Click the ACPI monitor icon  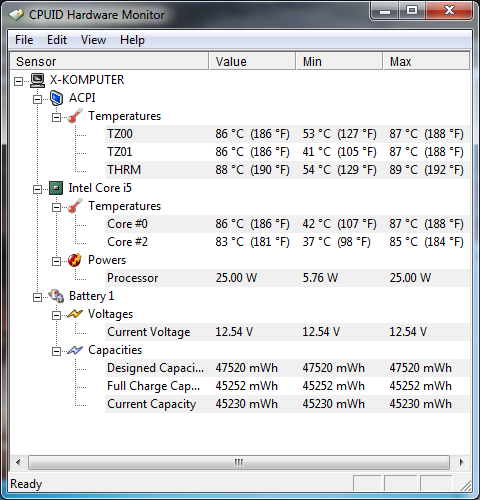point(56,98)
